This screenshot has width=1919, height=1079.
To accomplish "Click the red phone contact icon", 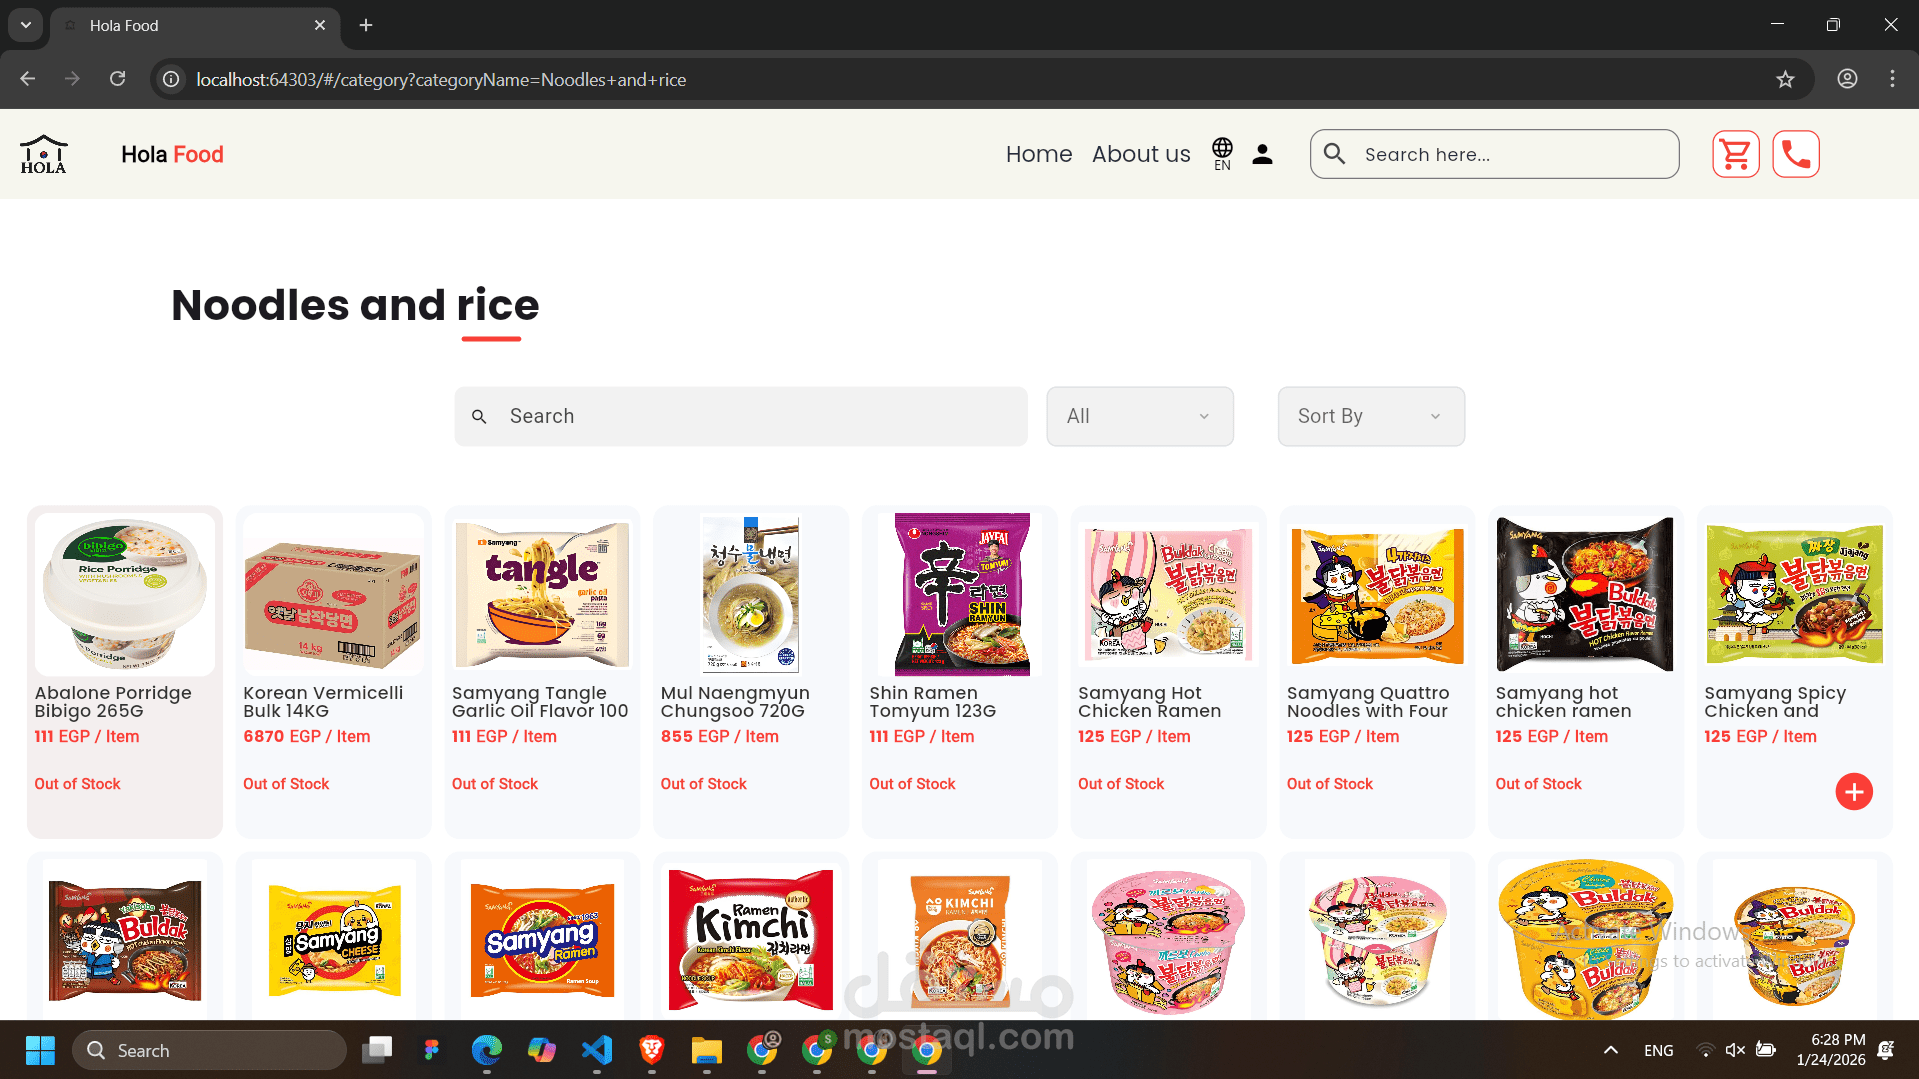I will pyautogui.click(x=1796, y=154).
